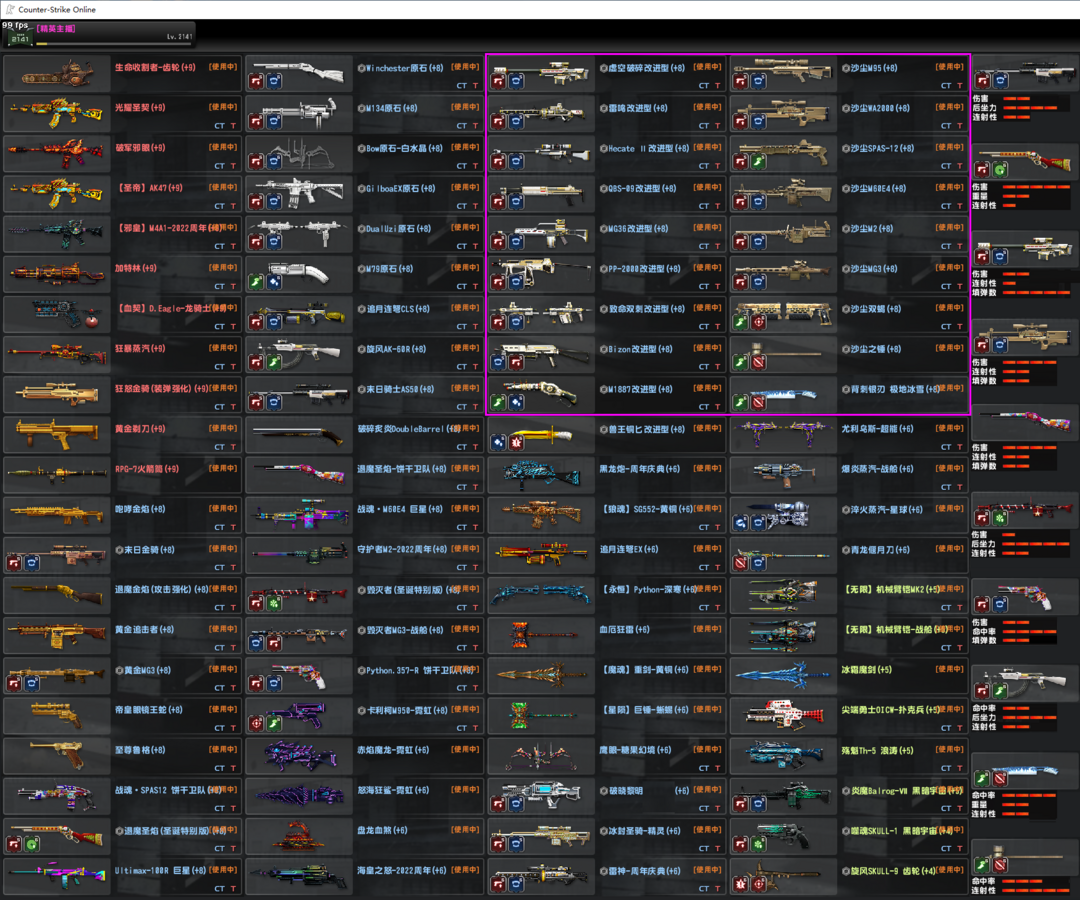Screen dimensions: 1080x900
Task: Select the 生命收割者-齿轮 chainsaw thumbnail
Action: point(56,74)
